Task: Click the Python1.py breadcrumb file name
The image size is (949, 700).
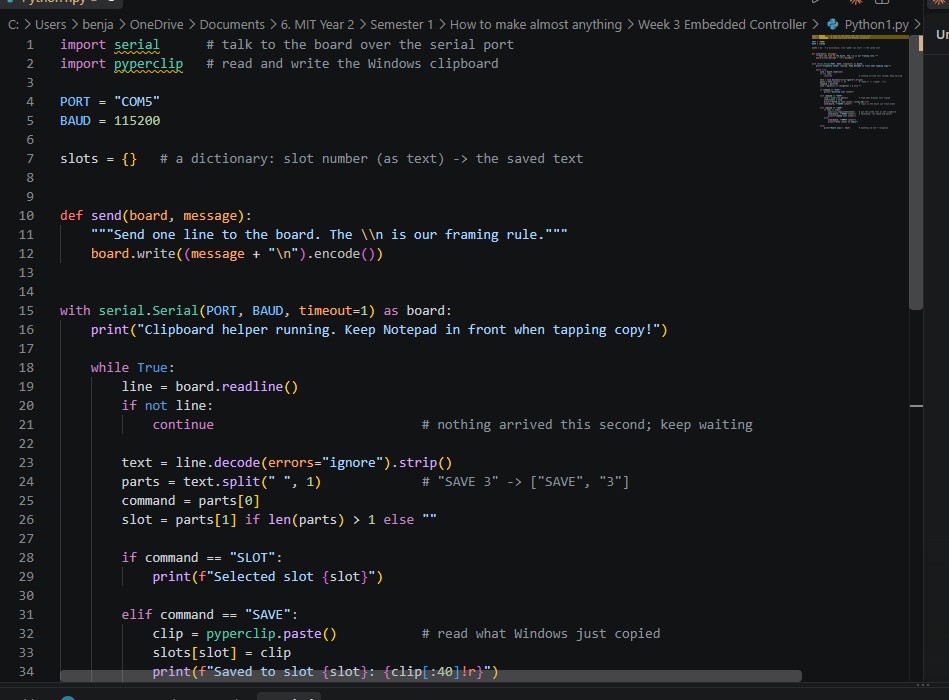Action: [x=876, y=24]
